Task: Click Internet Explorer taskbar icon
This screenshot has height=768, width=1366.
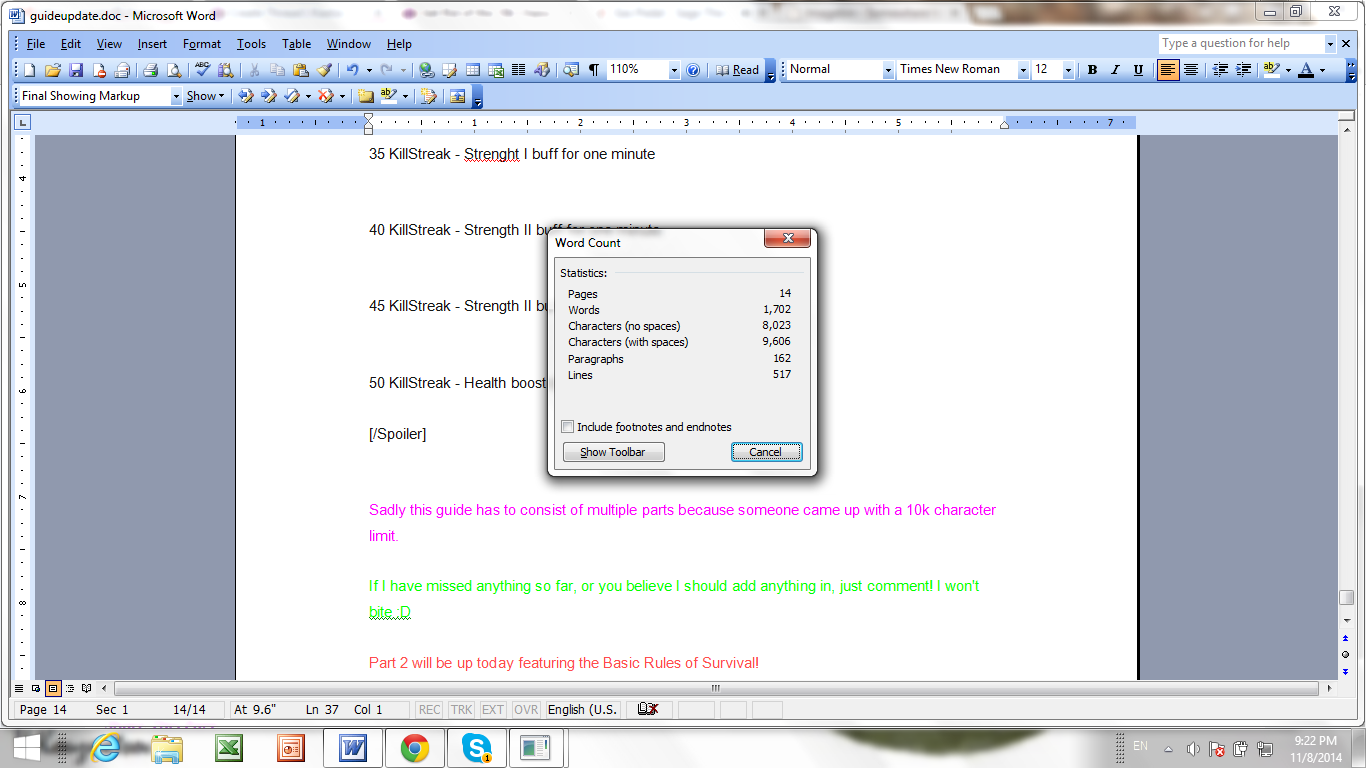Action: 106,748
